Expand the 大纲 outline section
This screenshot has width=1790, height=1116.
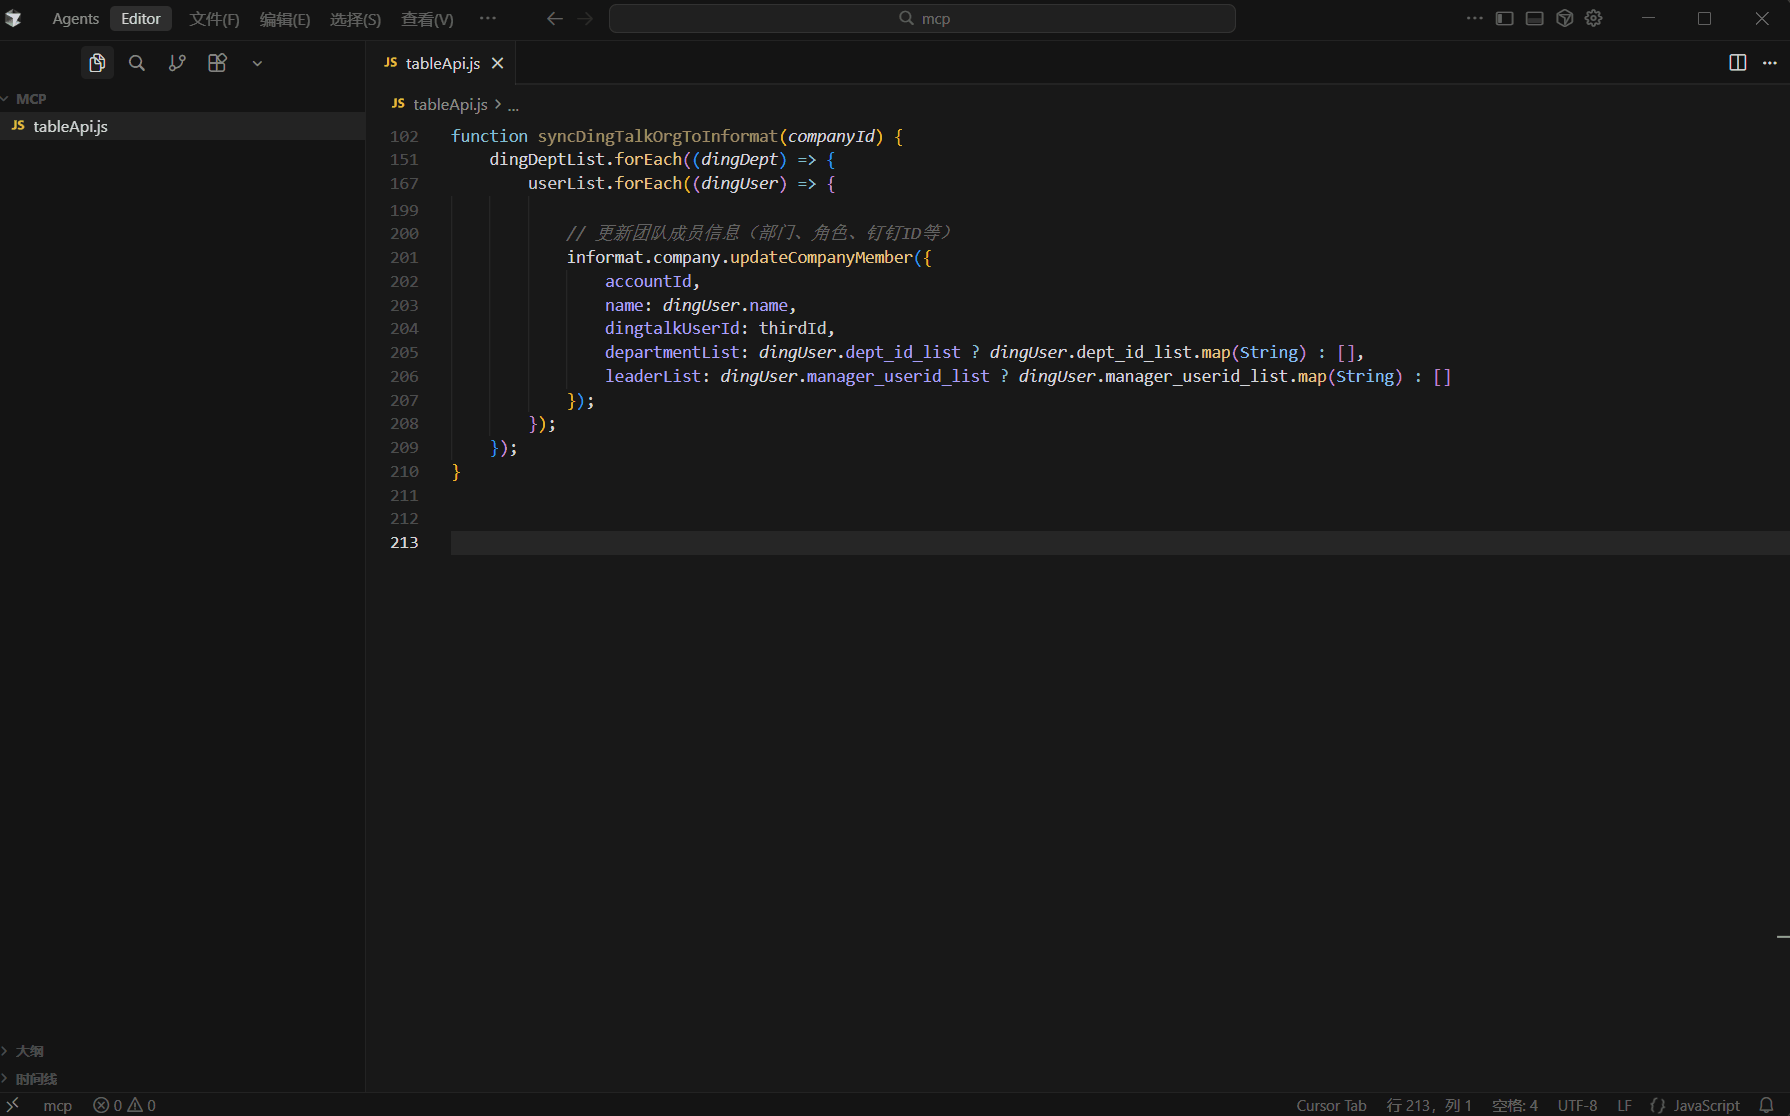click(x=30, y=1051)
